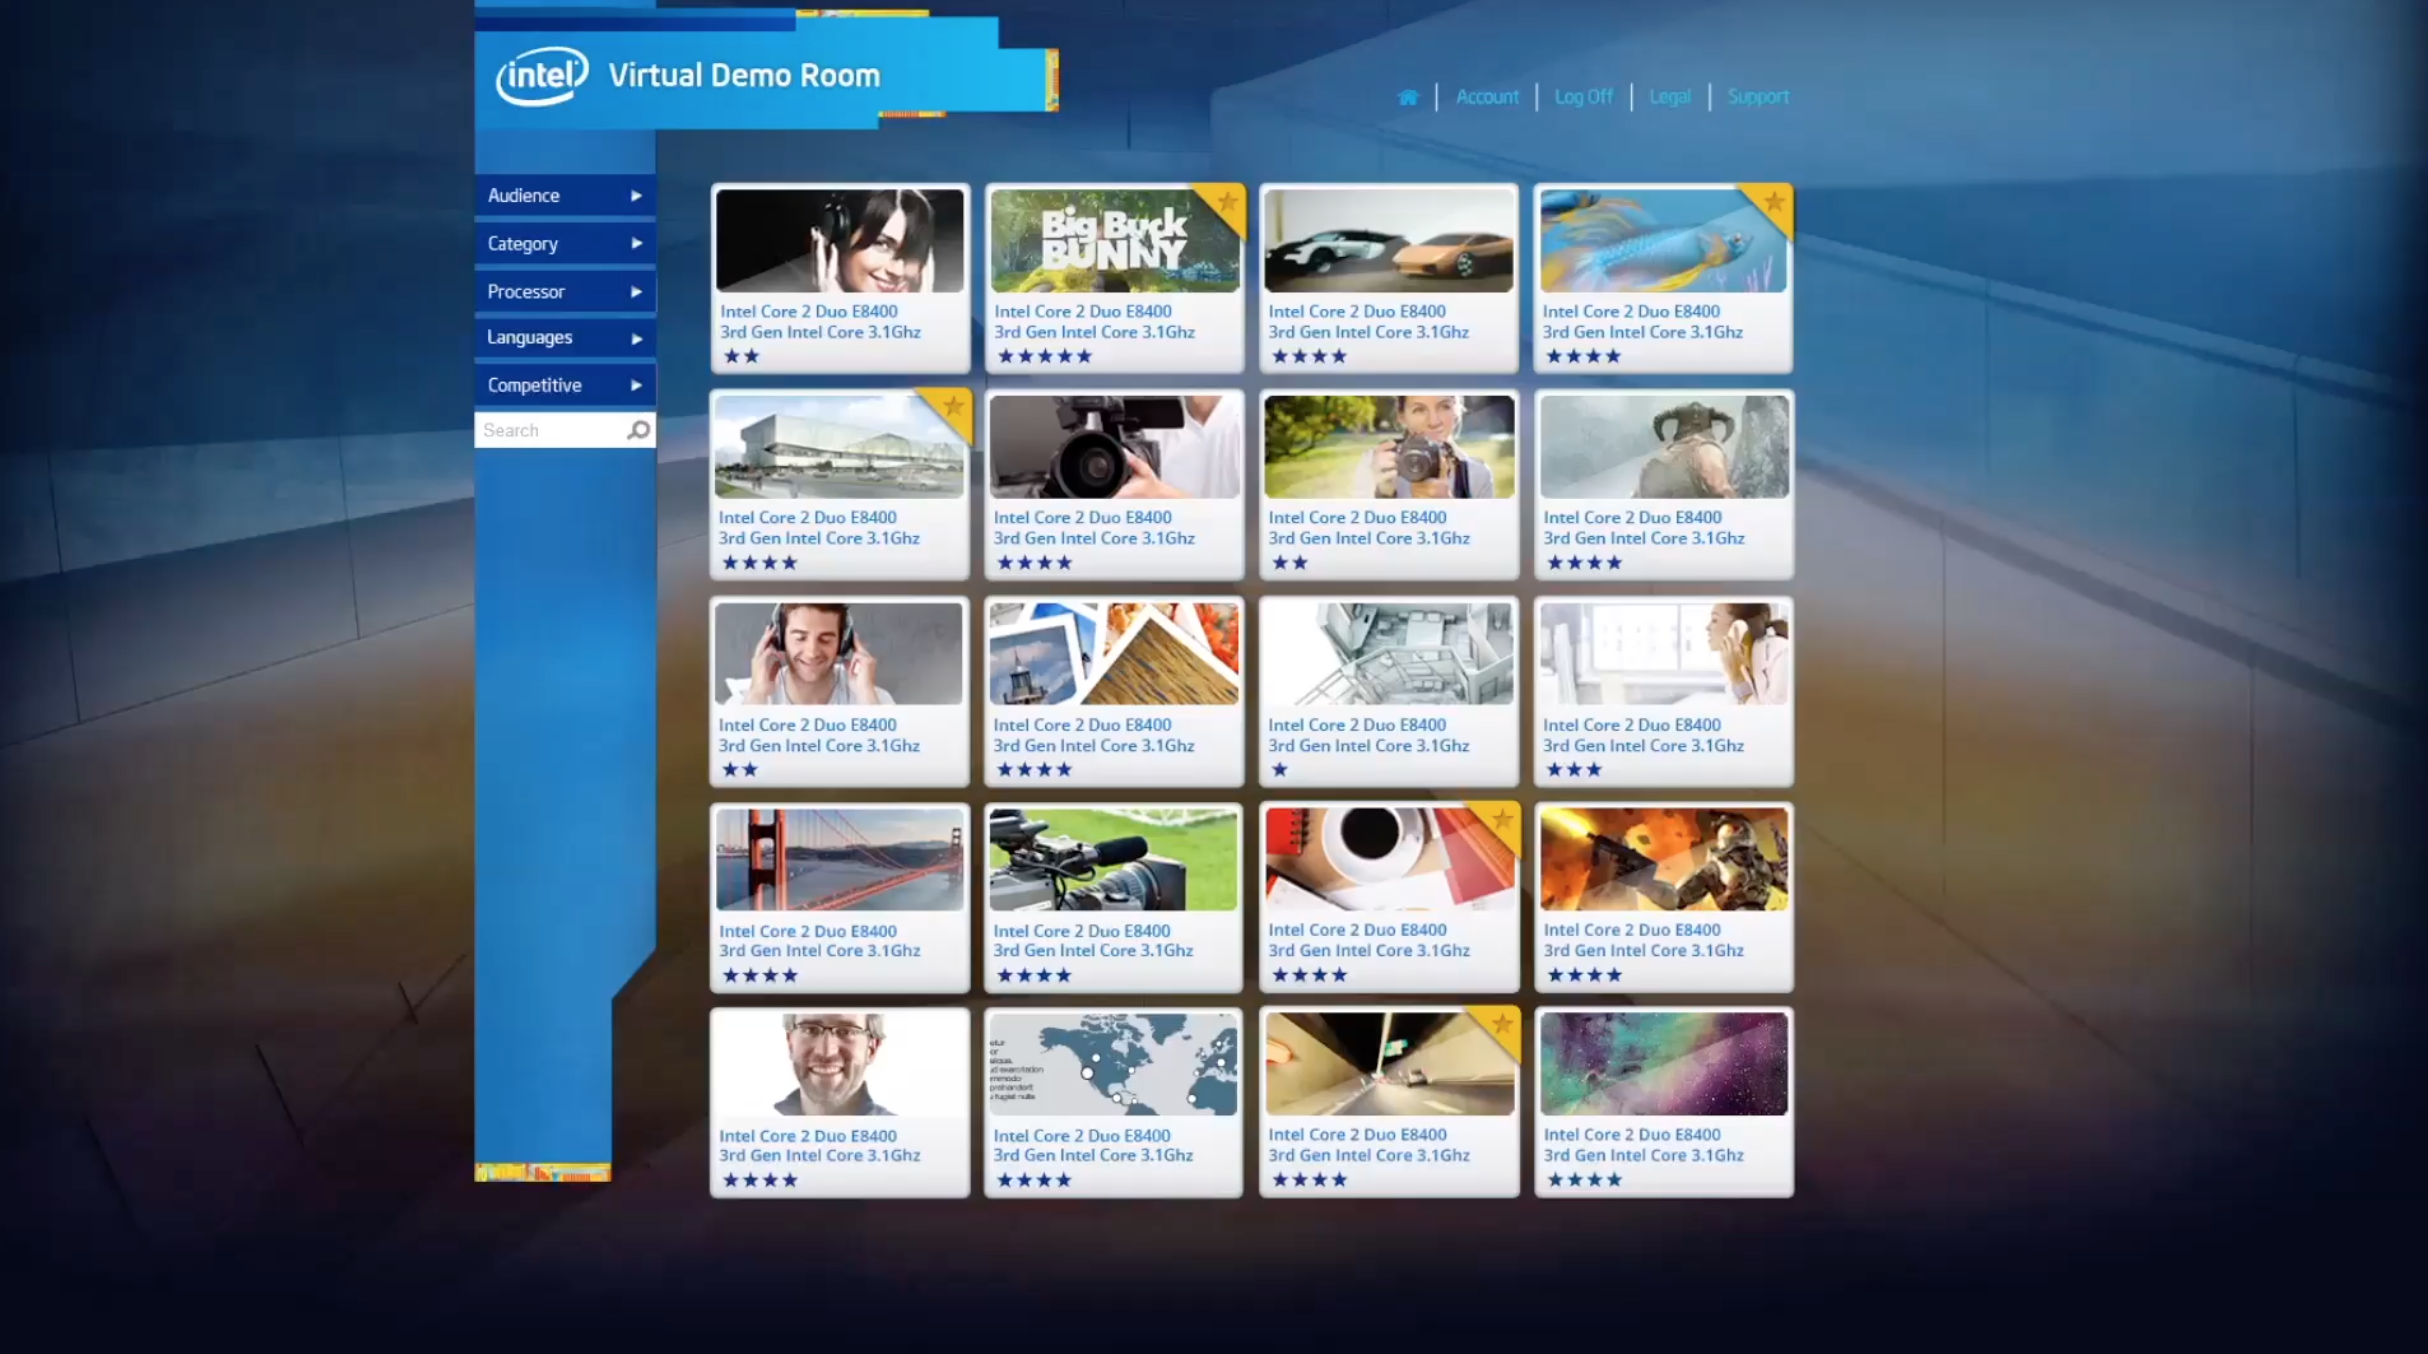Open the Account link

tap(1486, 97)
